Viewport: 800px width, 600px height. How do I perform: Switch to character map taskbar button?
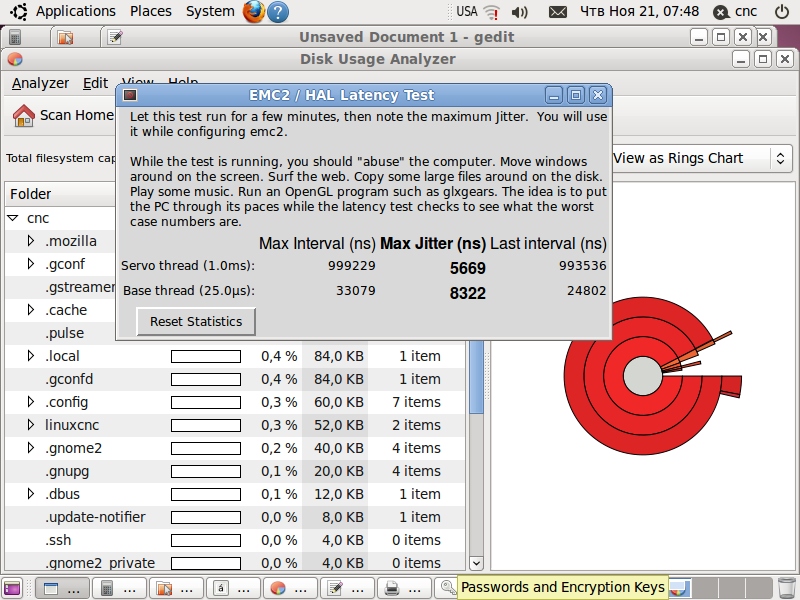coord(234,588)
